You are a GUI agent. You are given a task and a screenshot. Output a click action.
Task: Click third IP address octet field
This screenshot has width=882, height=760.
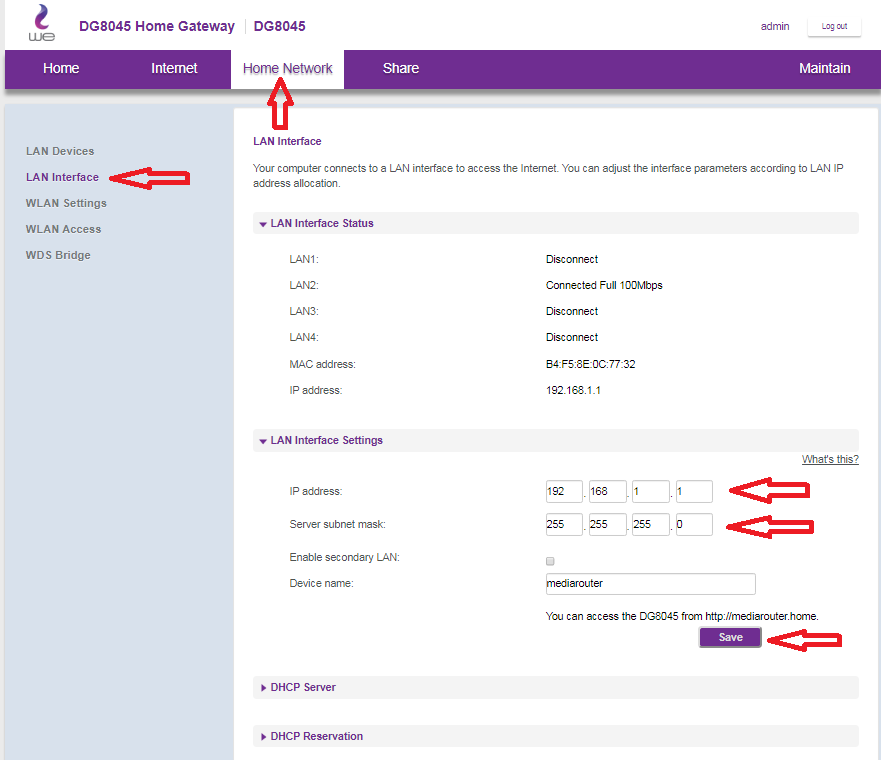[651, 491]
